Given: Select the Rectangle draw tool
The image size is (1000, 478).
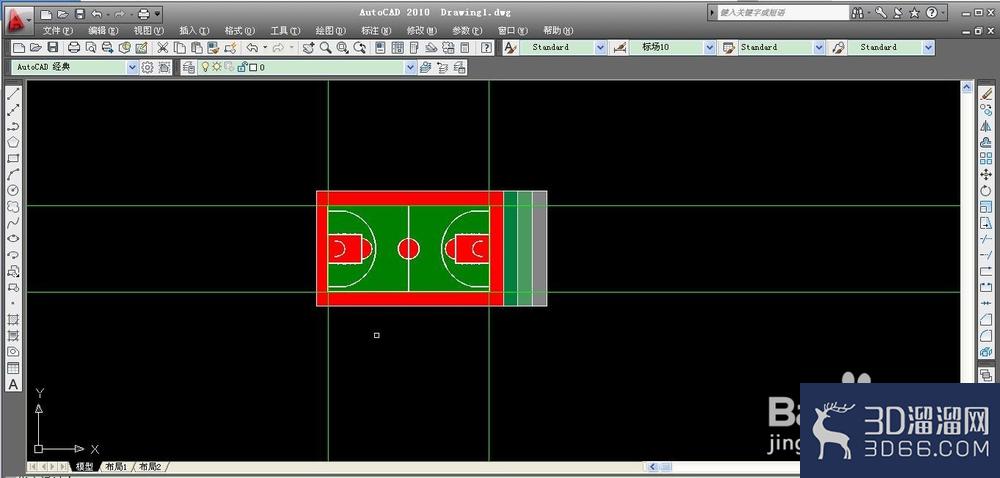Looking at the screenshot, I should [x=13, y=158].
